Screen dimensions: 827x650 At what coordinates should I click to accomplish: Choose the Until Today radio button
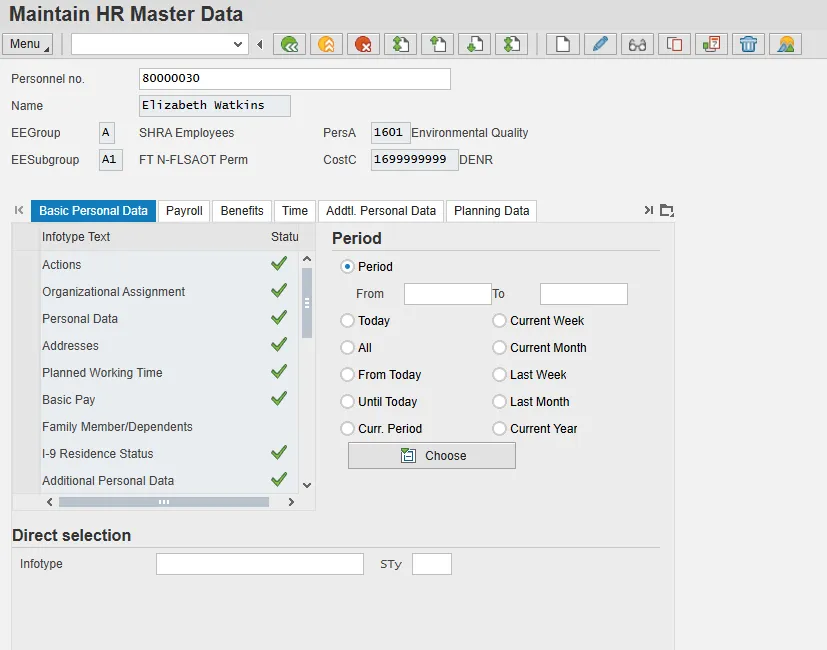(348, 402)
